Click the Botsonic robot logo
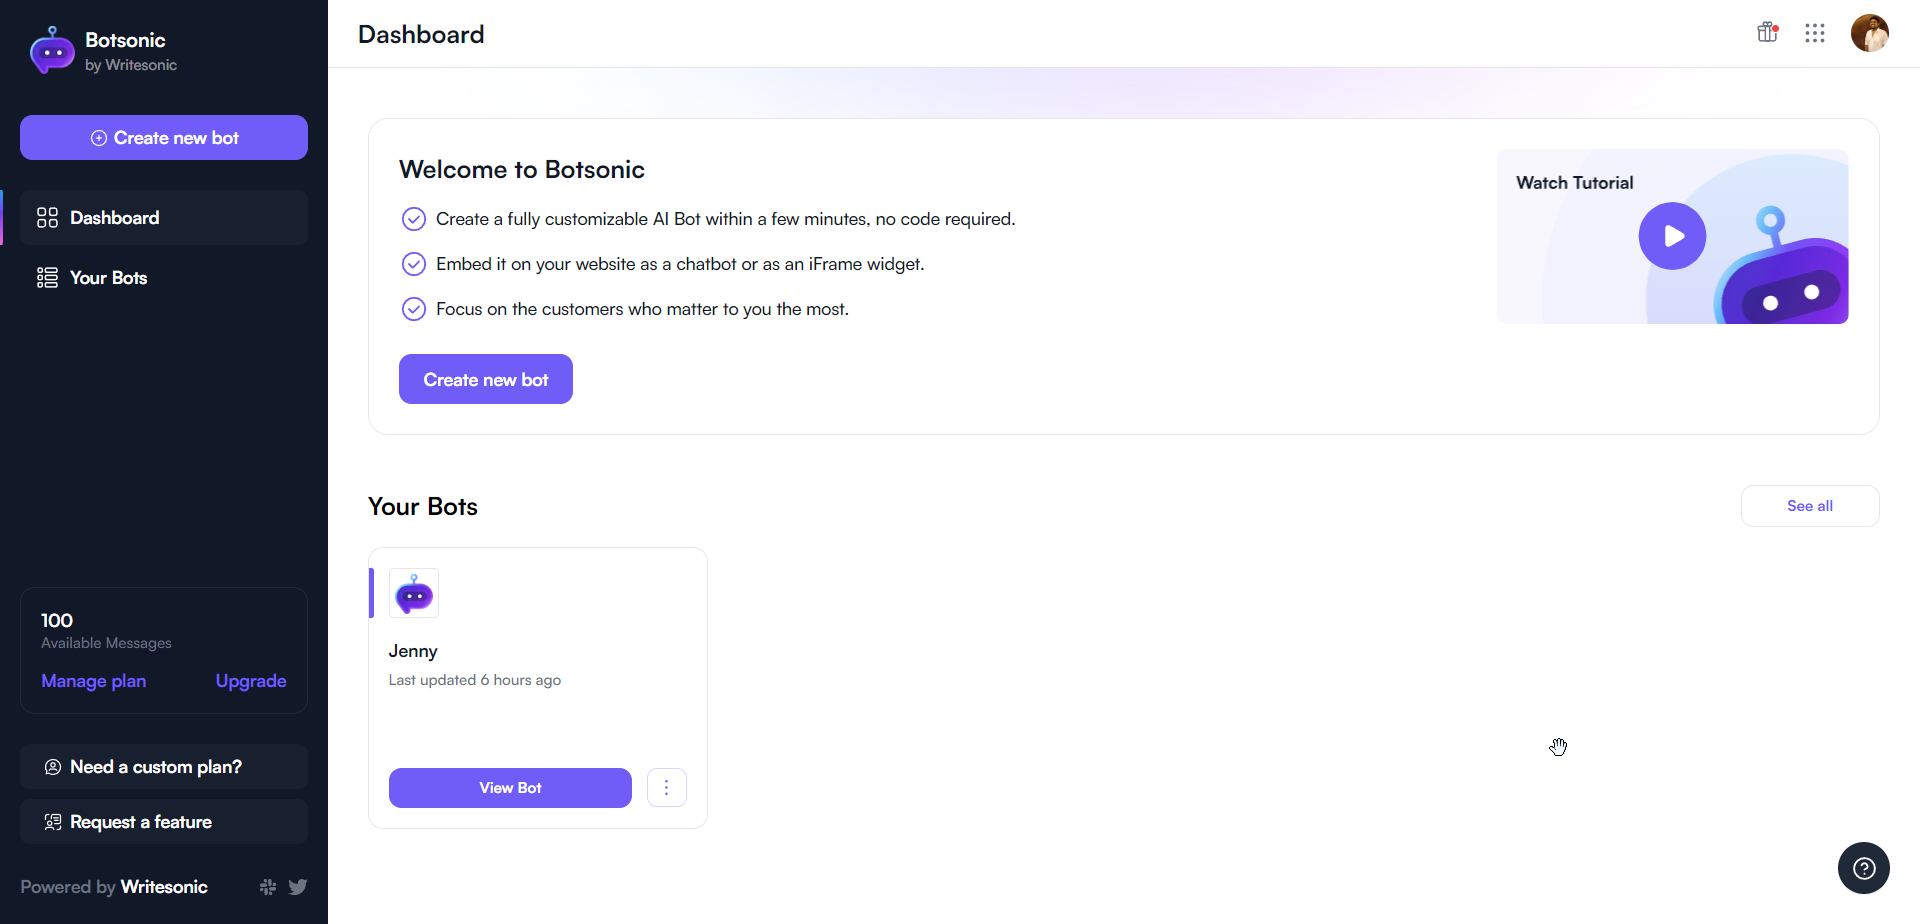This screenshot has width=1920, height=924. [51, 49]
